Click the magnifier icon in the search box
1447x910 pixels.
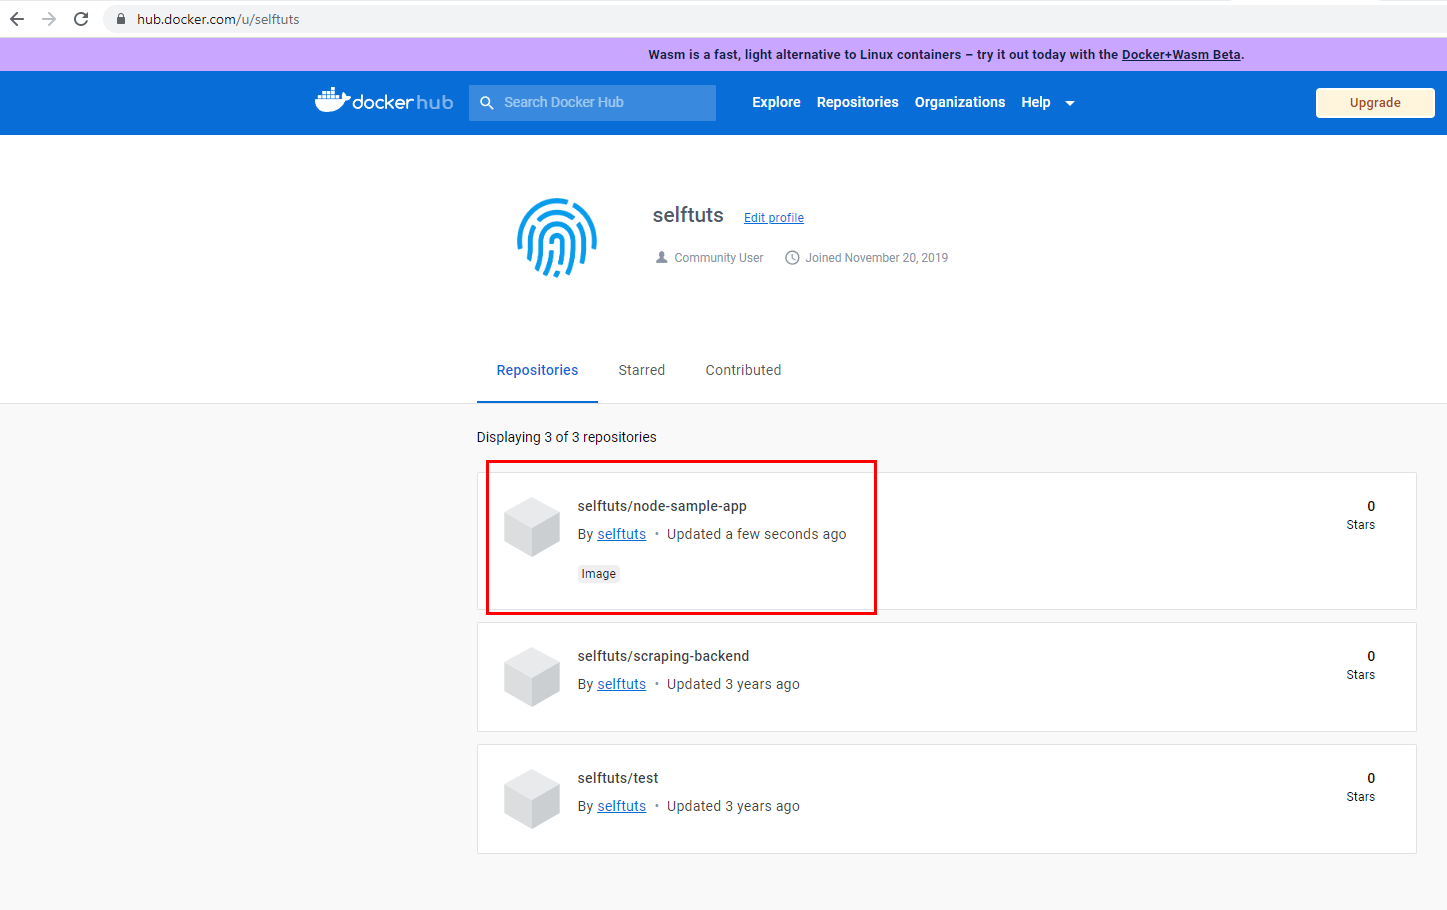click(487, 103)
